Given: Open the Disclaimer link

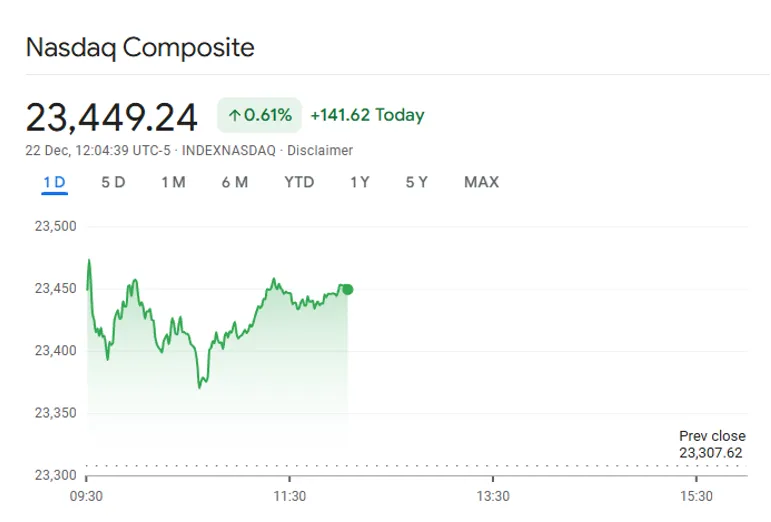Looking at the screenshot, I should tap(320, 150).
